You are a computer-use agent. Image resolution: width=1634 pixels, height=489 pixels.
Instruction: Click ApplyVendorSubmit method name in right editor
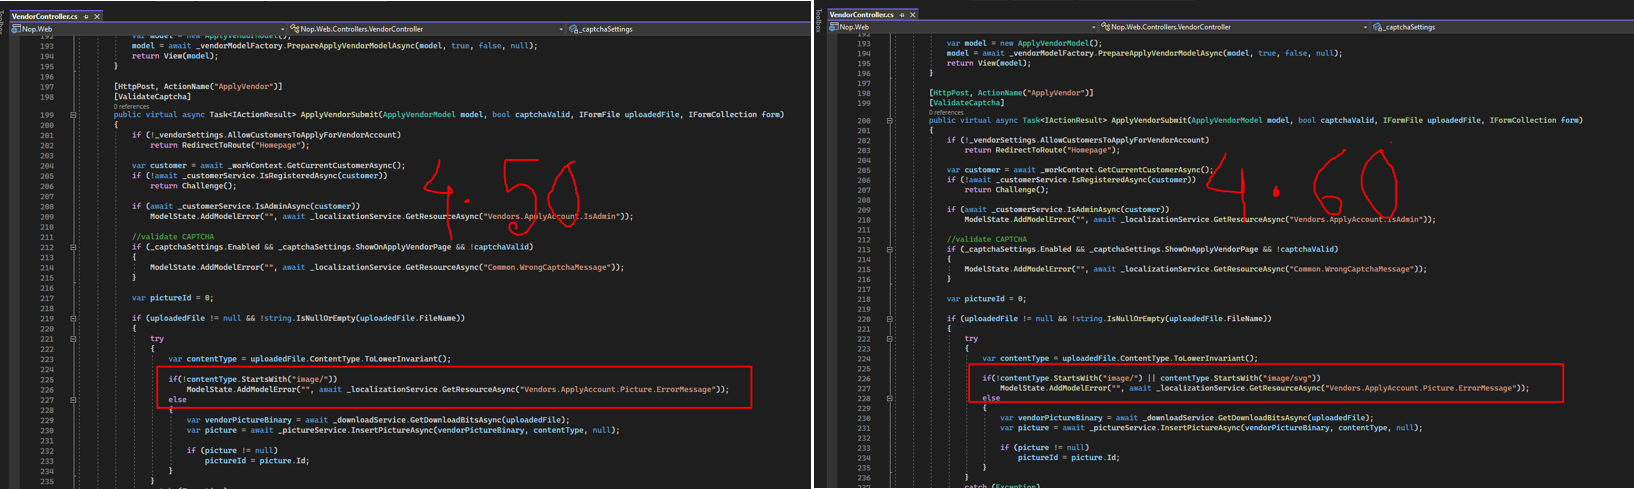coord(1148,120)
